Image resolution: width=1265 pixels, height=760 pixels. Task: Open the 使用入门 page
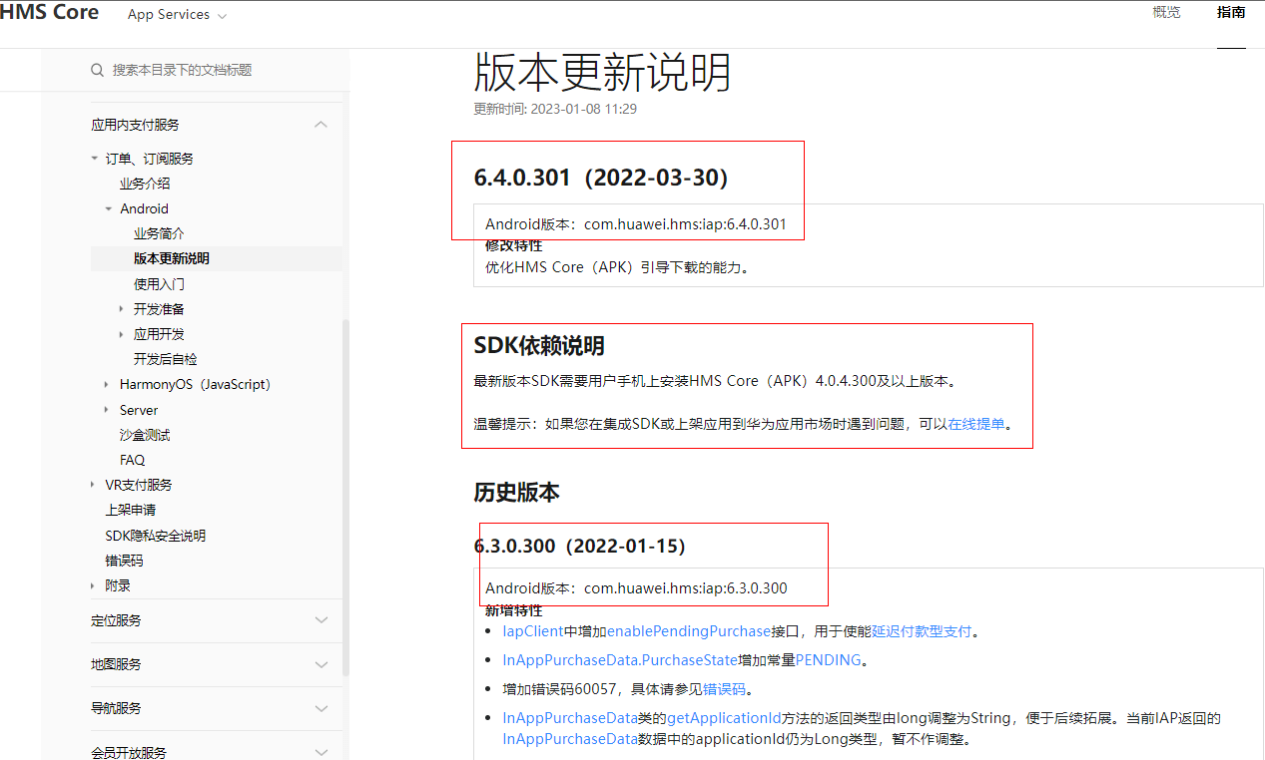[x=159, y=284]
